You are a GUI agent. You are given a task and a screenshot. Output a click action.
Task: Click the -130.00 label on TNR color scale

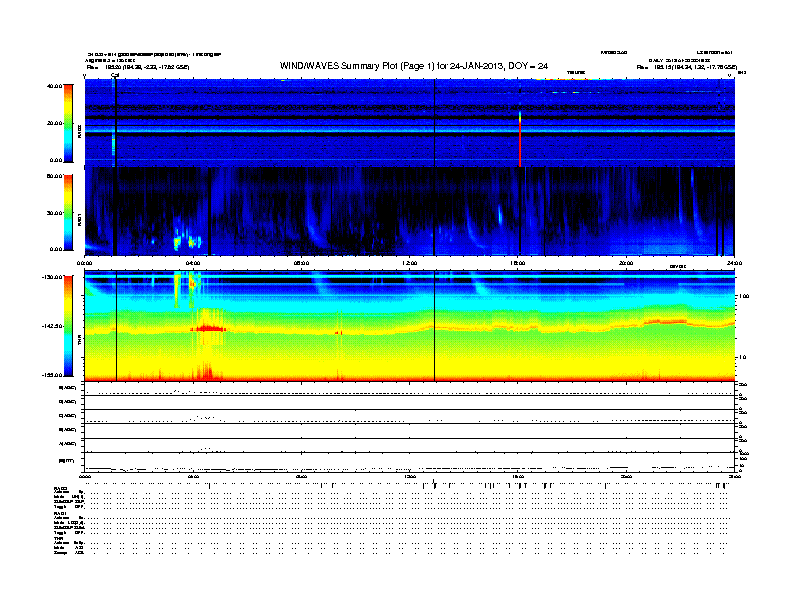(53, 277)
